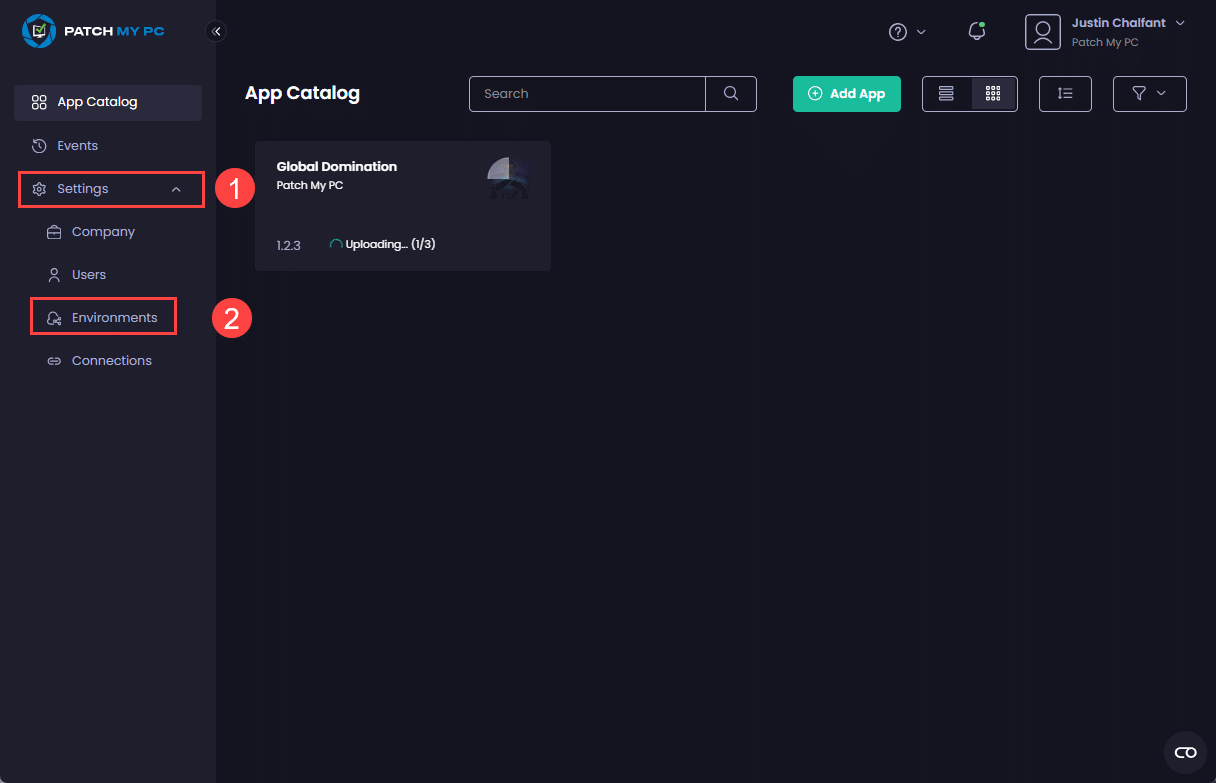Open the help menu dropdown
The width and height of the screenshot is (1216, 783).
click(907, 32)
